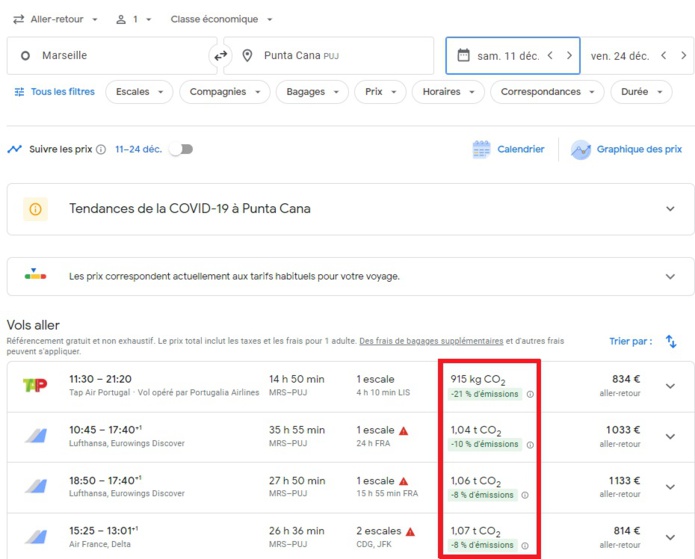The width and height of the screenshot is (695, 559).
Task: Click emissions info icon for 1,04 t CO2
Action: click(530, 445)
